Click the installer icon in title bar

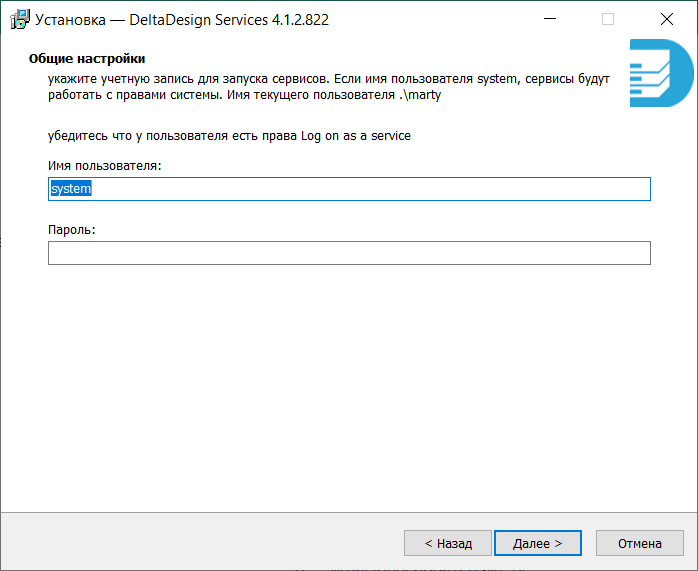click(x=19, y=19)
